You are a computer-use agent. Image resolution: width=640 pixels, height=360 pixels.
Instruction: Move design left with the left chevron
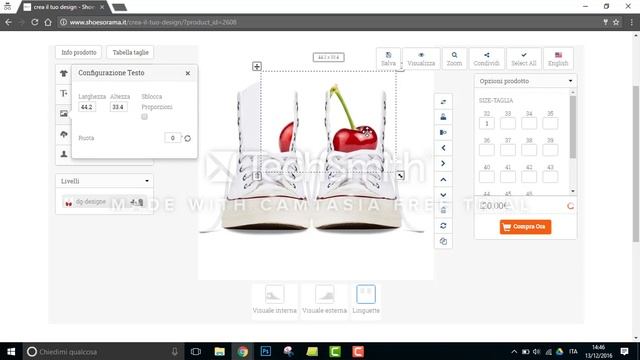[x=443, y=148]
